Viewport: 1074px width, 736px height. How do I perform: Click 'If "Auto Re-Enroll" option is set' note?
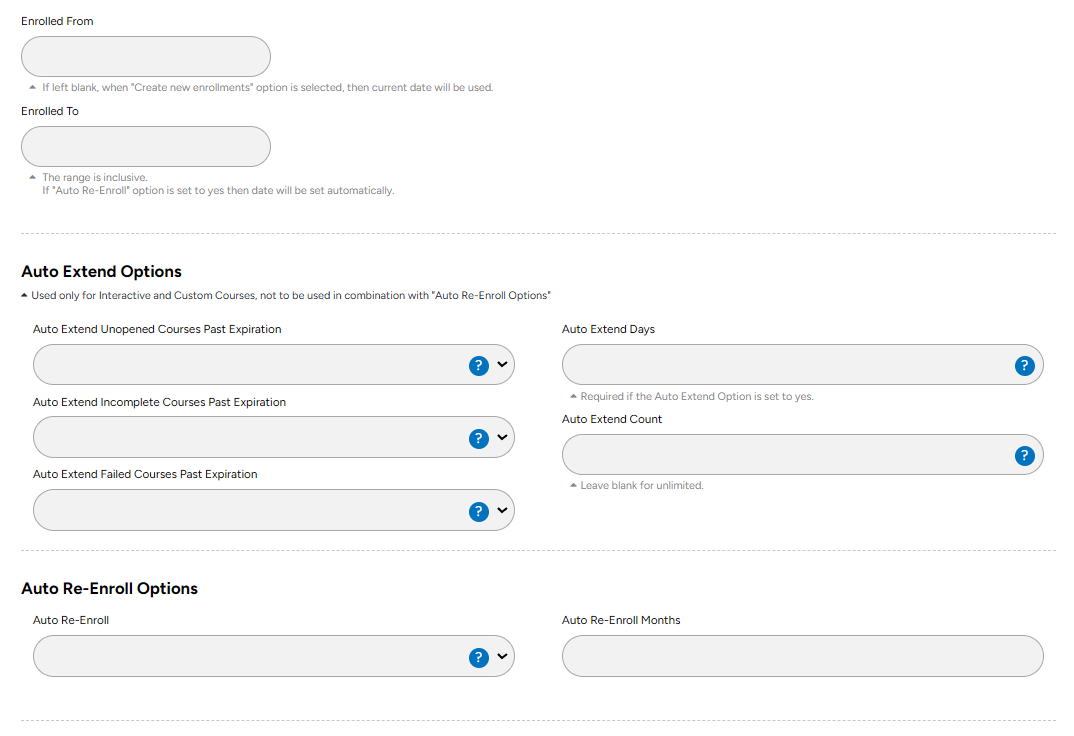[x=218, y=190]
